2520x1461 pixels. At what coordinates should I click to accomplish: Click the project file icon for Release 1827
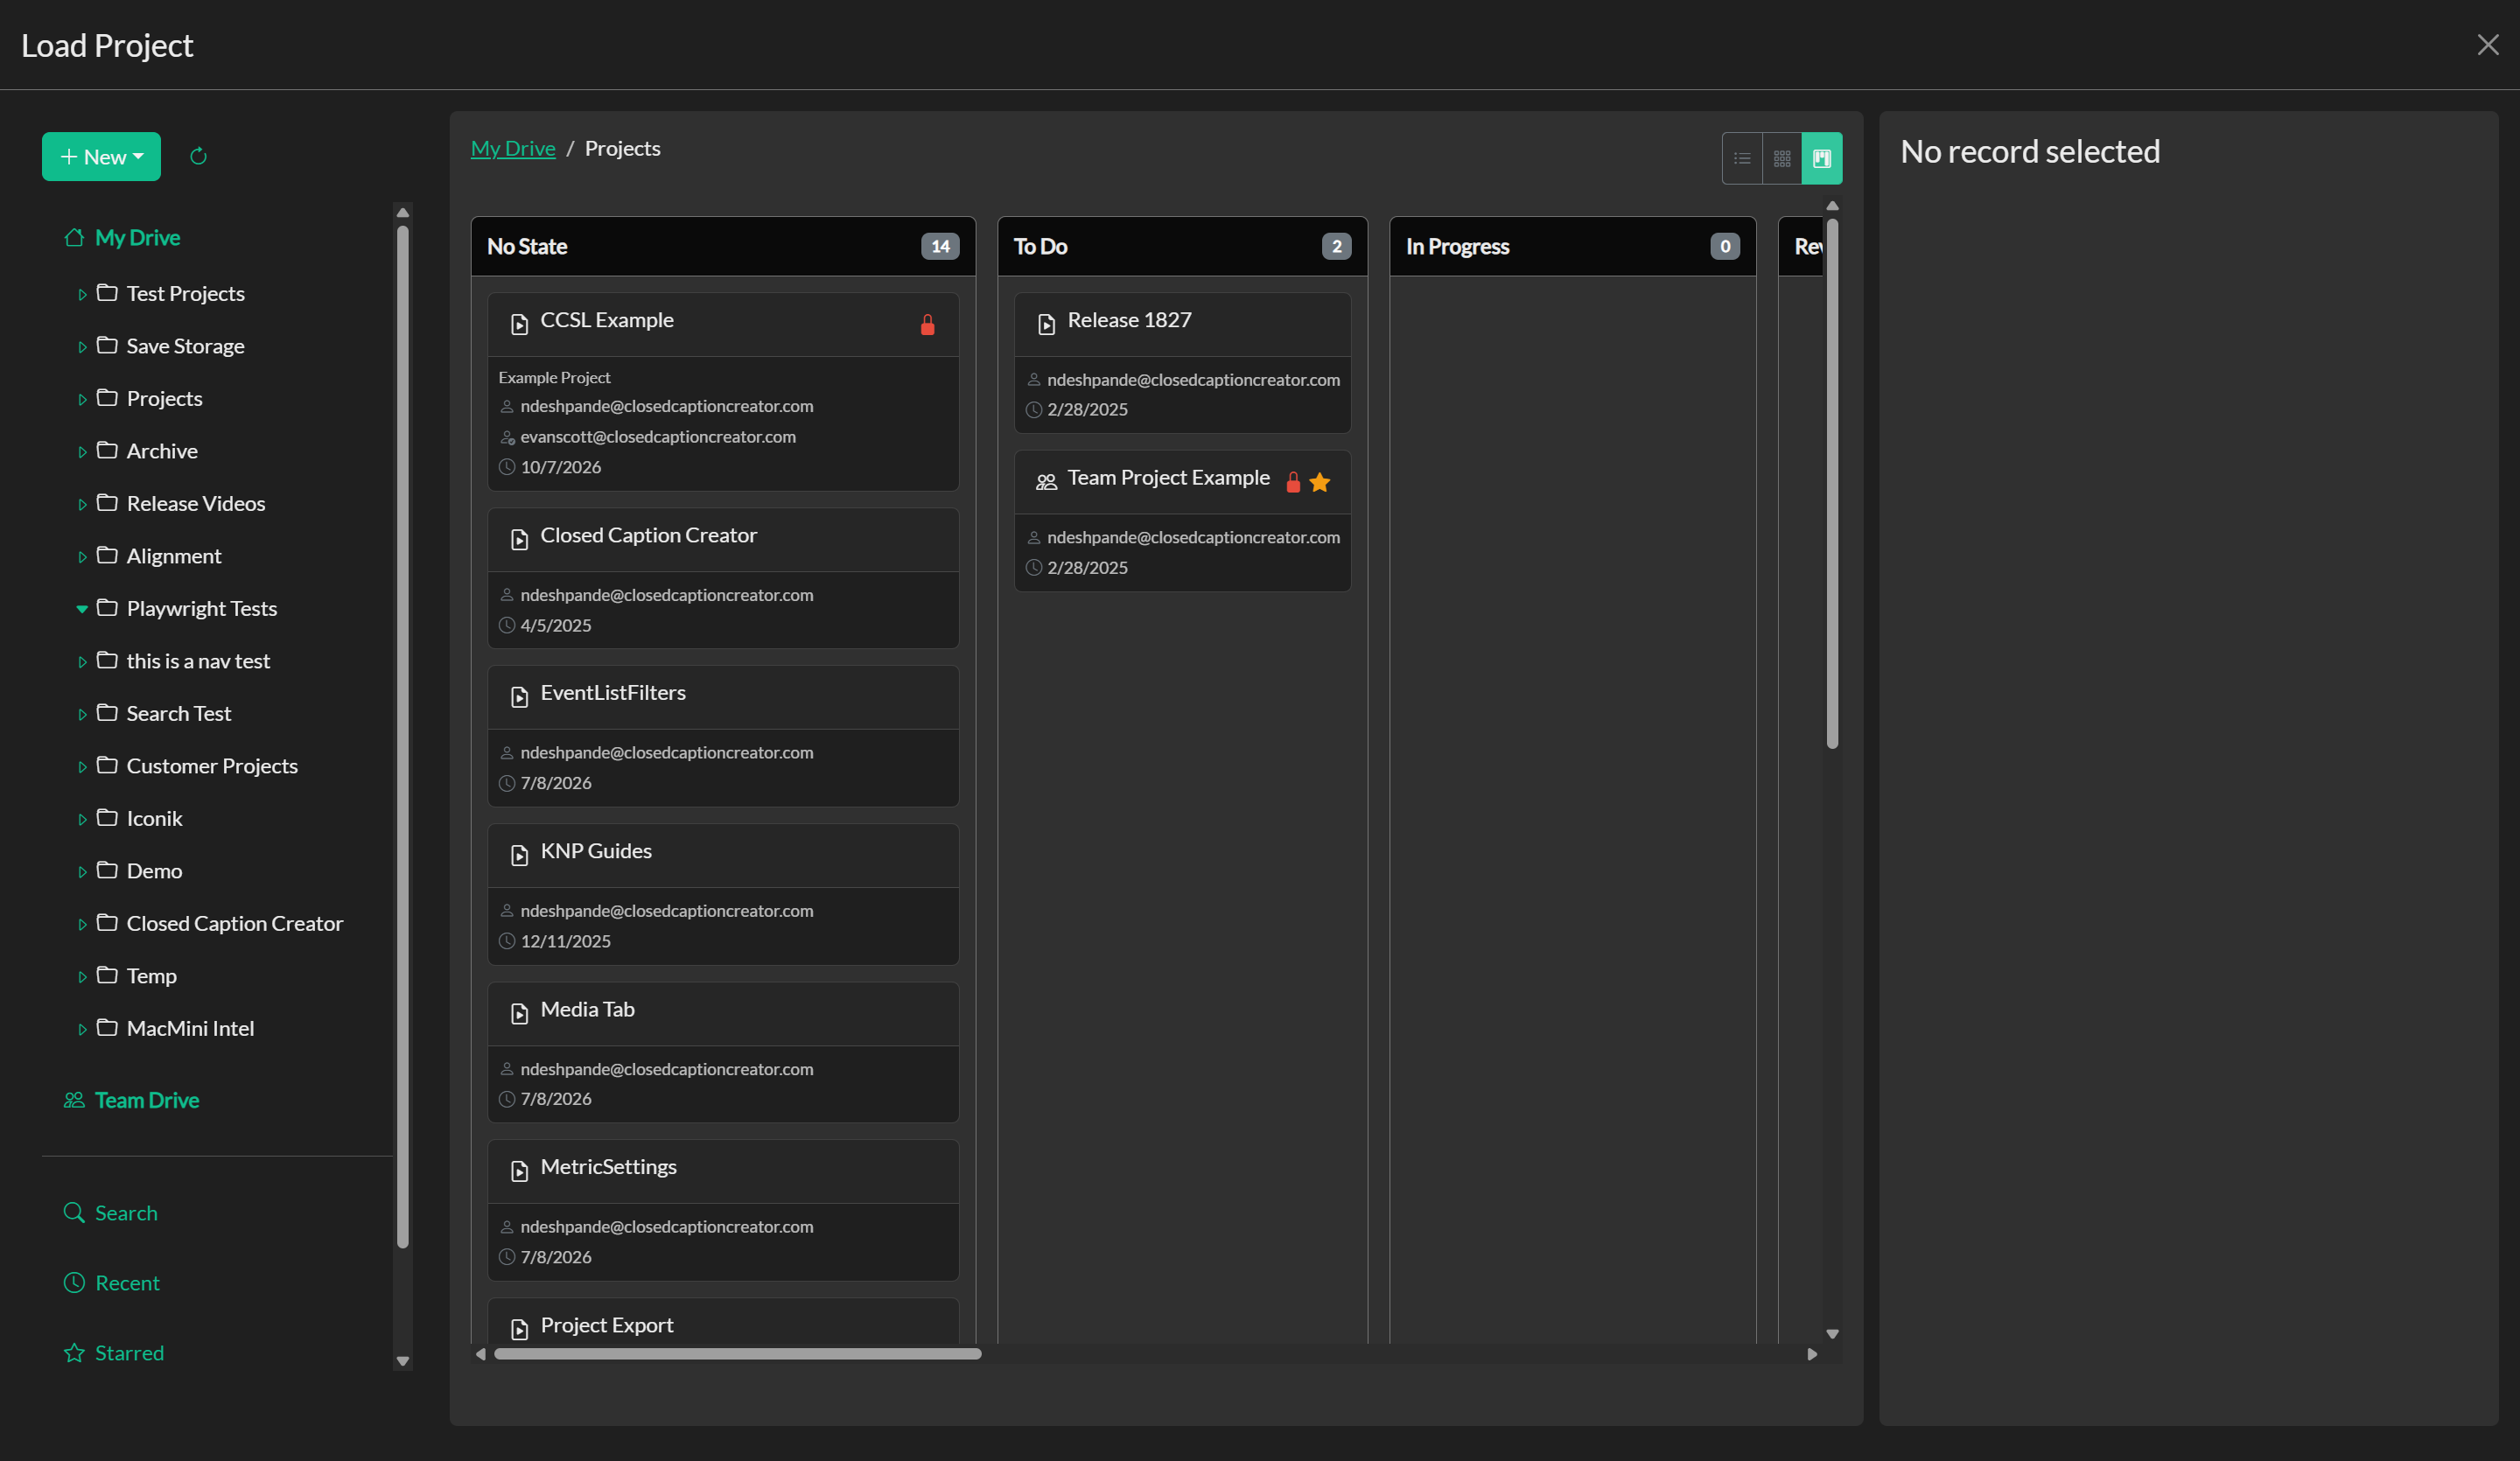point(1046,324)
